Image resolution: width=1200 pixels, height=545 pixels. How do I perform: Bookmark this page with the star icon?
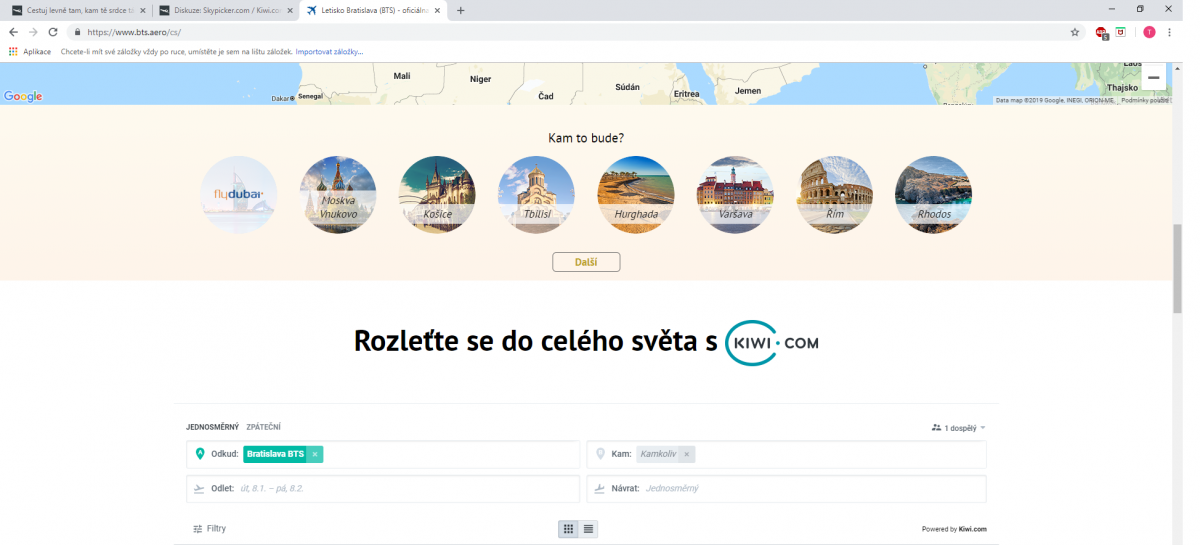1075,32
